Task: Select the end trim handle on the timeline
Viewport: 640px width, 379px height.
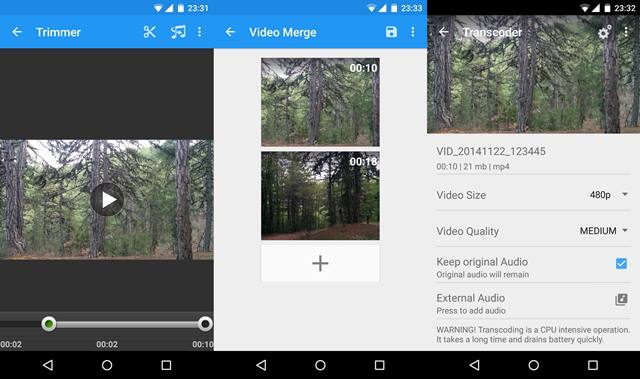Action: [x=205, y=324]
